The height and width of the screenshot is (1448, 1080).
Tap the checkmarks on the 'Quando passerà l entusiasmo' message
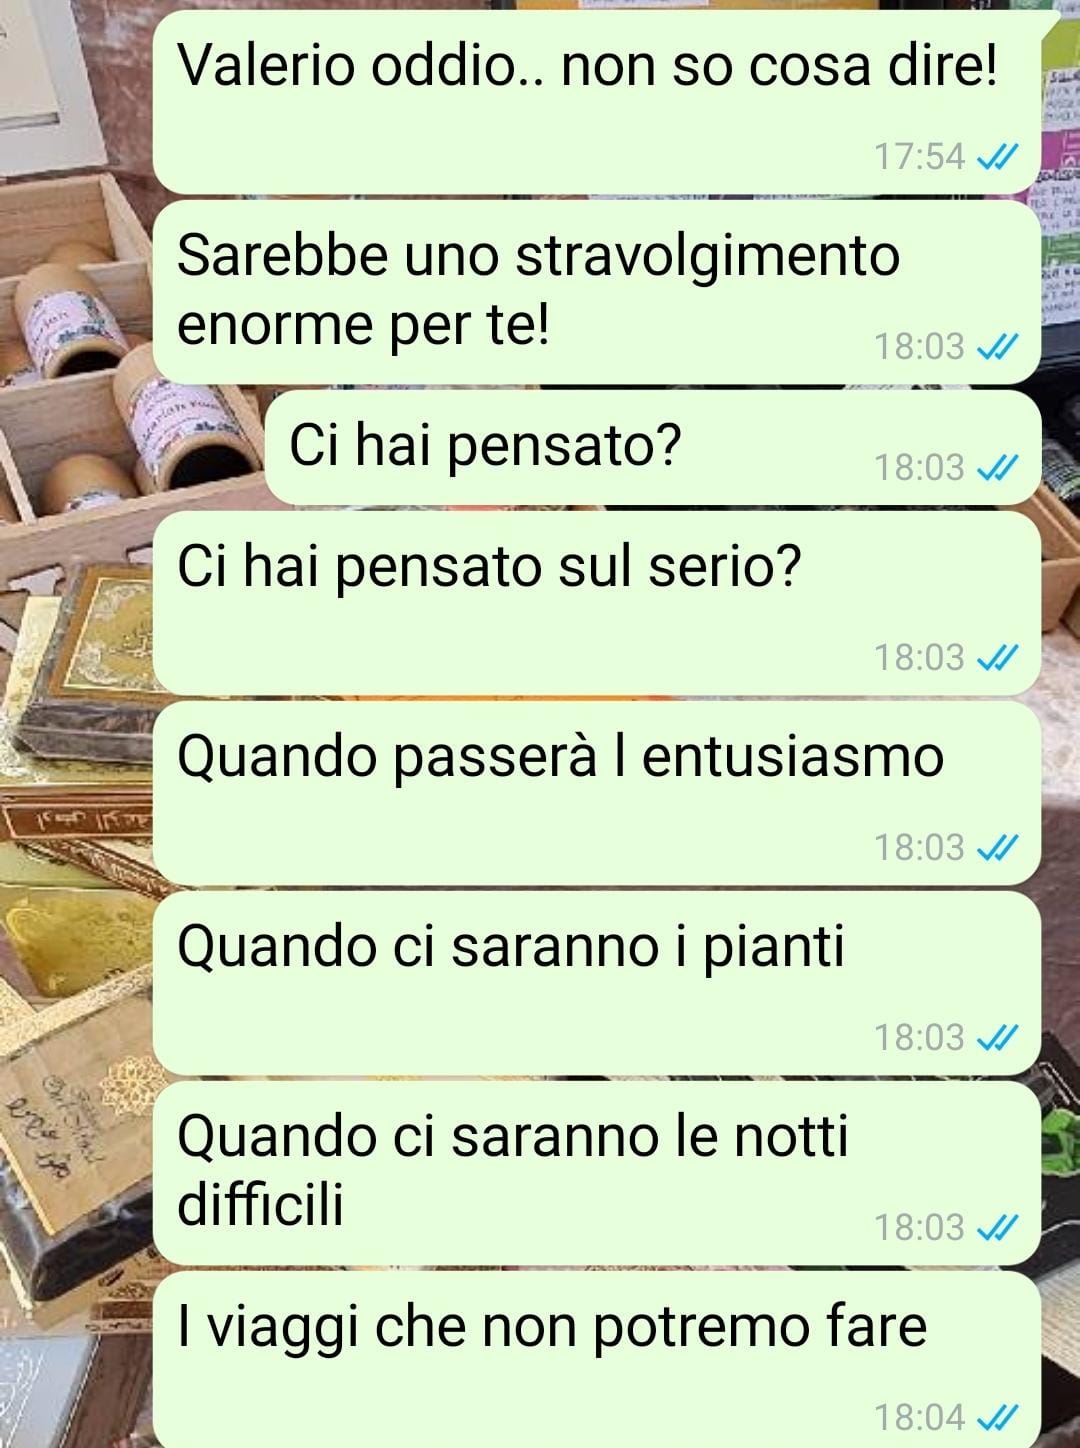point(996,847)
